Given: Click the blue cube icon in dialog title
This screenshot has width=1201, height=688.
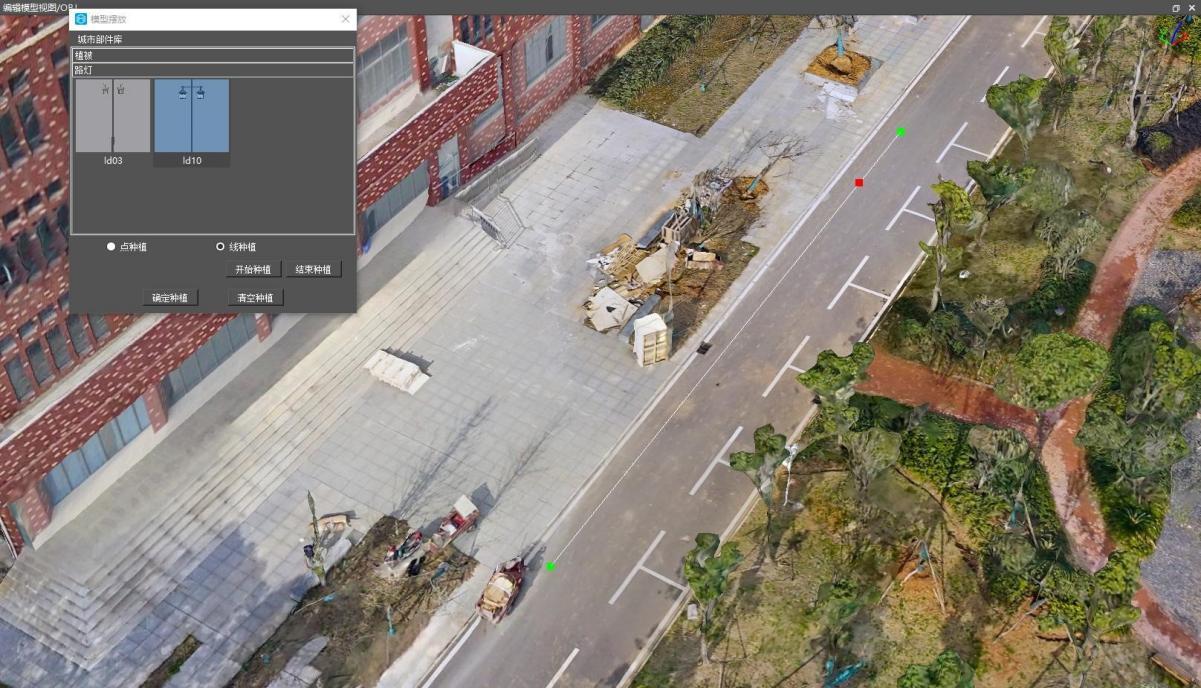Looking at the screenshot, I should tap(81, 19).
